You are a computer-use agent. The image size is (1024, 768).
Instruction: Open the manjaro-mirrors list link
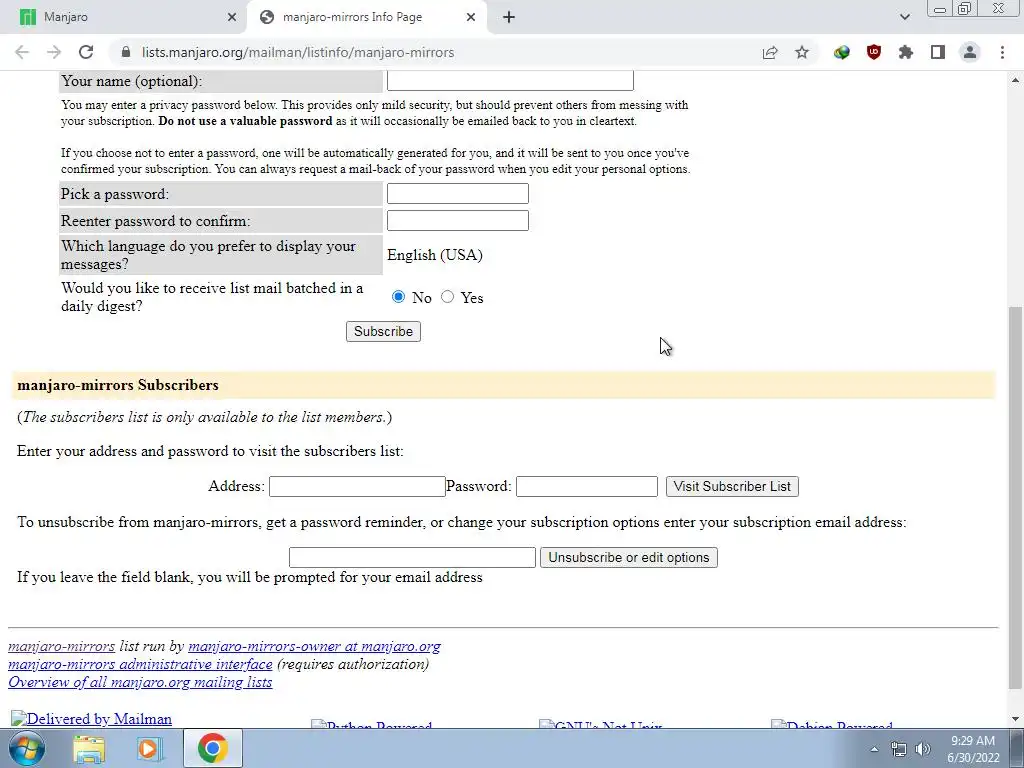(61, 647)
